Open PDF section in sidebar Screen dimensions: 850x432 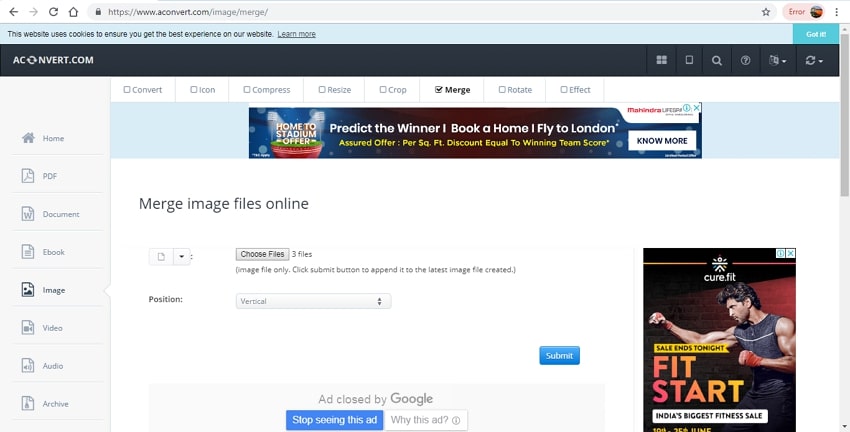tap(49, 176)
